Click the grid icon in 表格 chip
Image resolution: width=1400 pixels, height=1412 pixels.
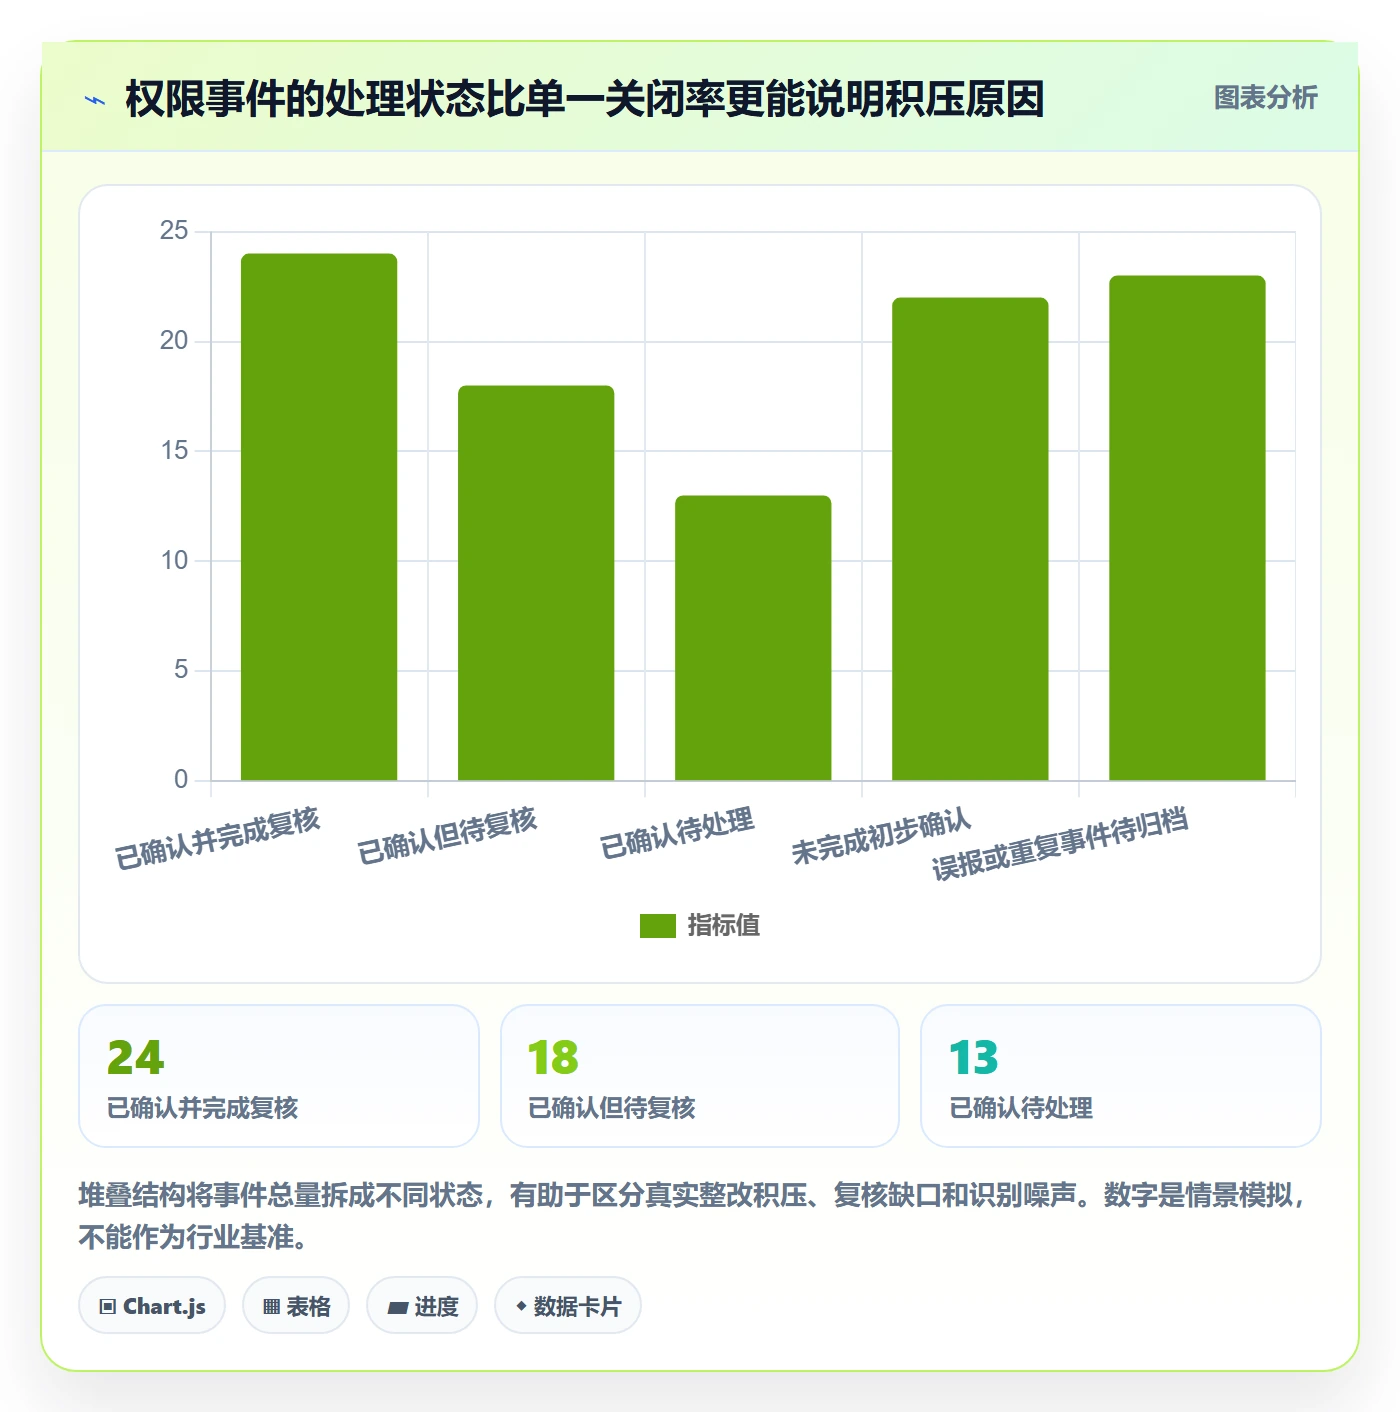(x=271, y=1307)
